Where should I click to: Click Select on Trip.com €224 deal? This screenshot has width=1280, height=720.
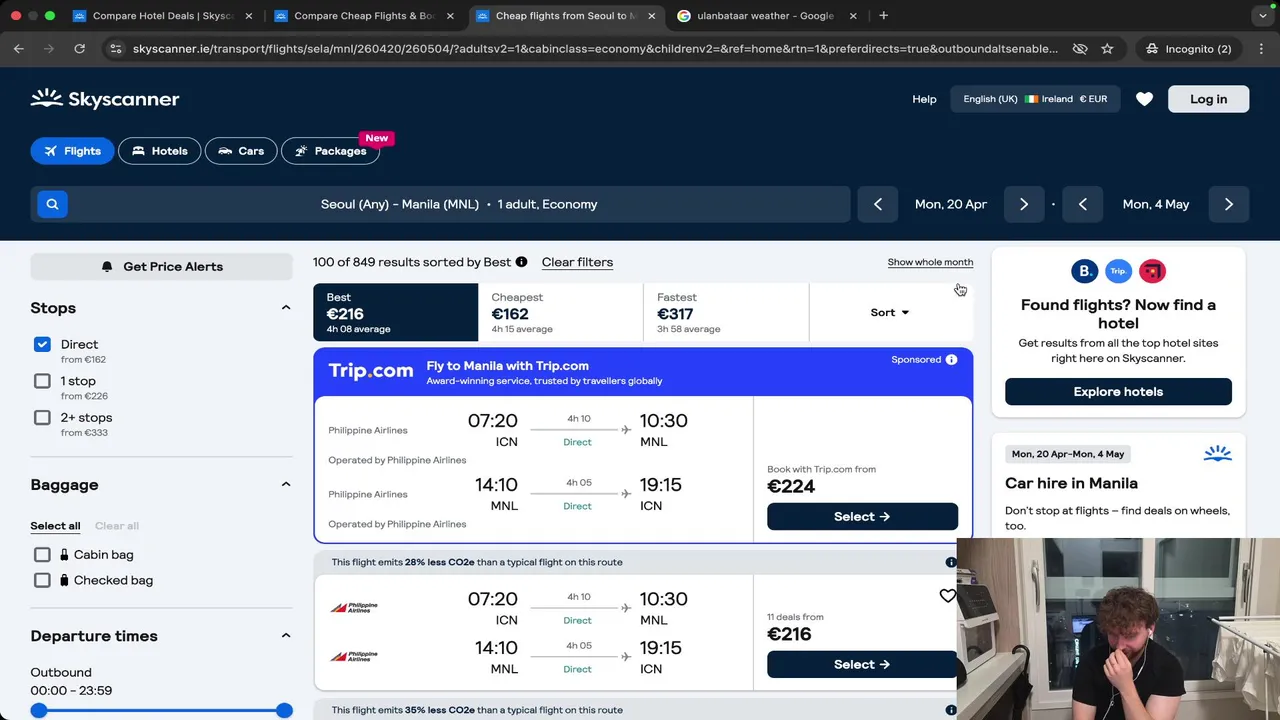[x=862, y=517]
